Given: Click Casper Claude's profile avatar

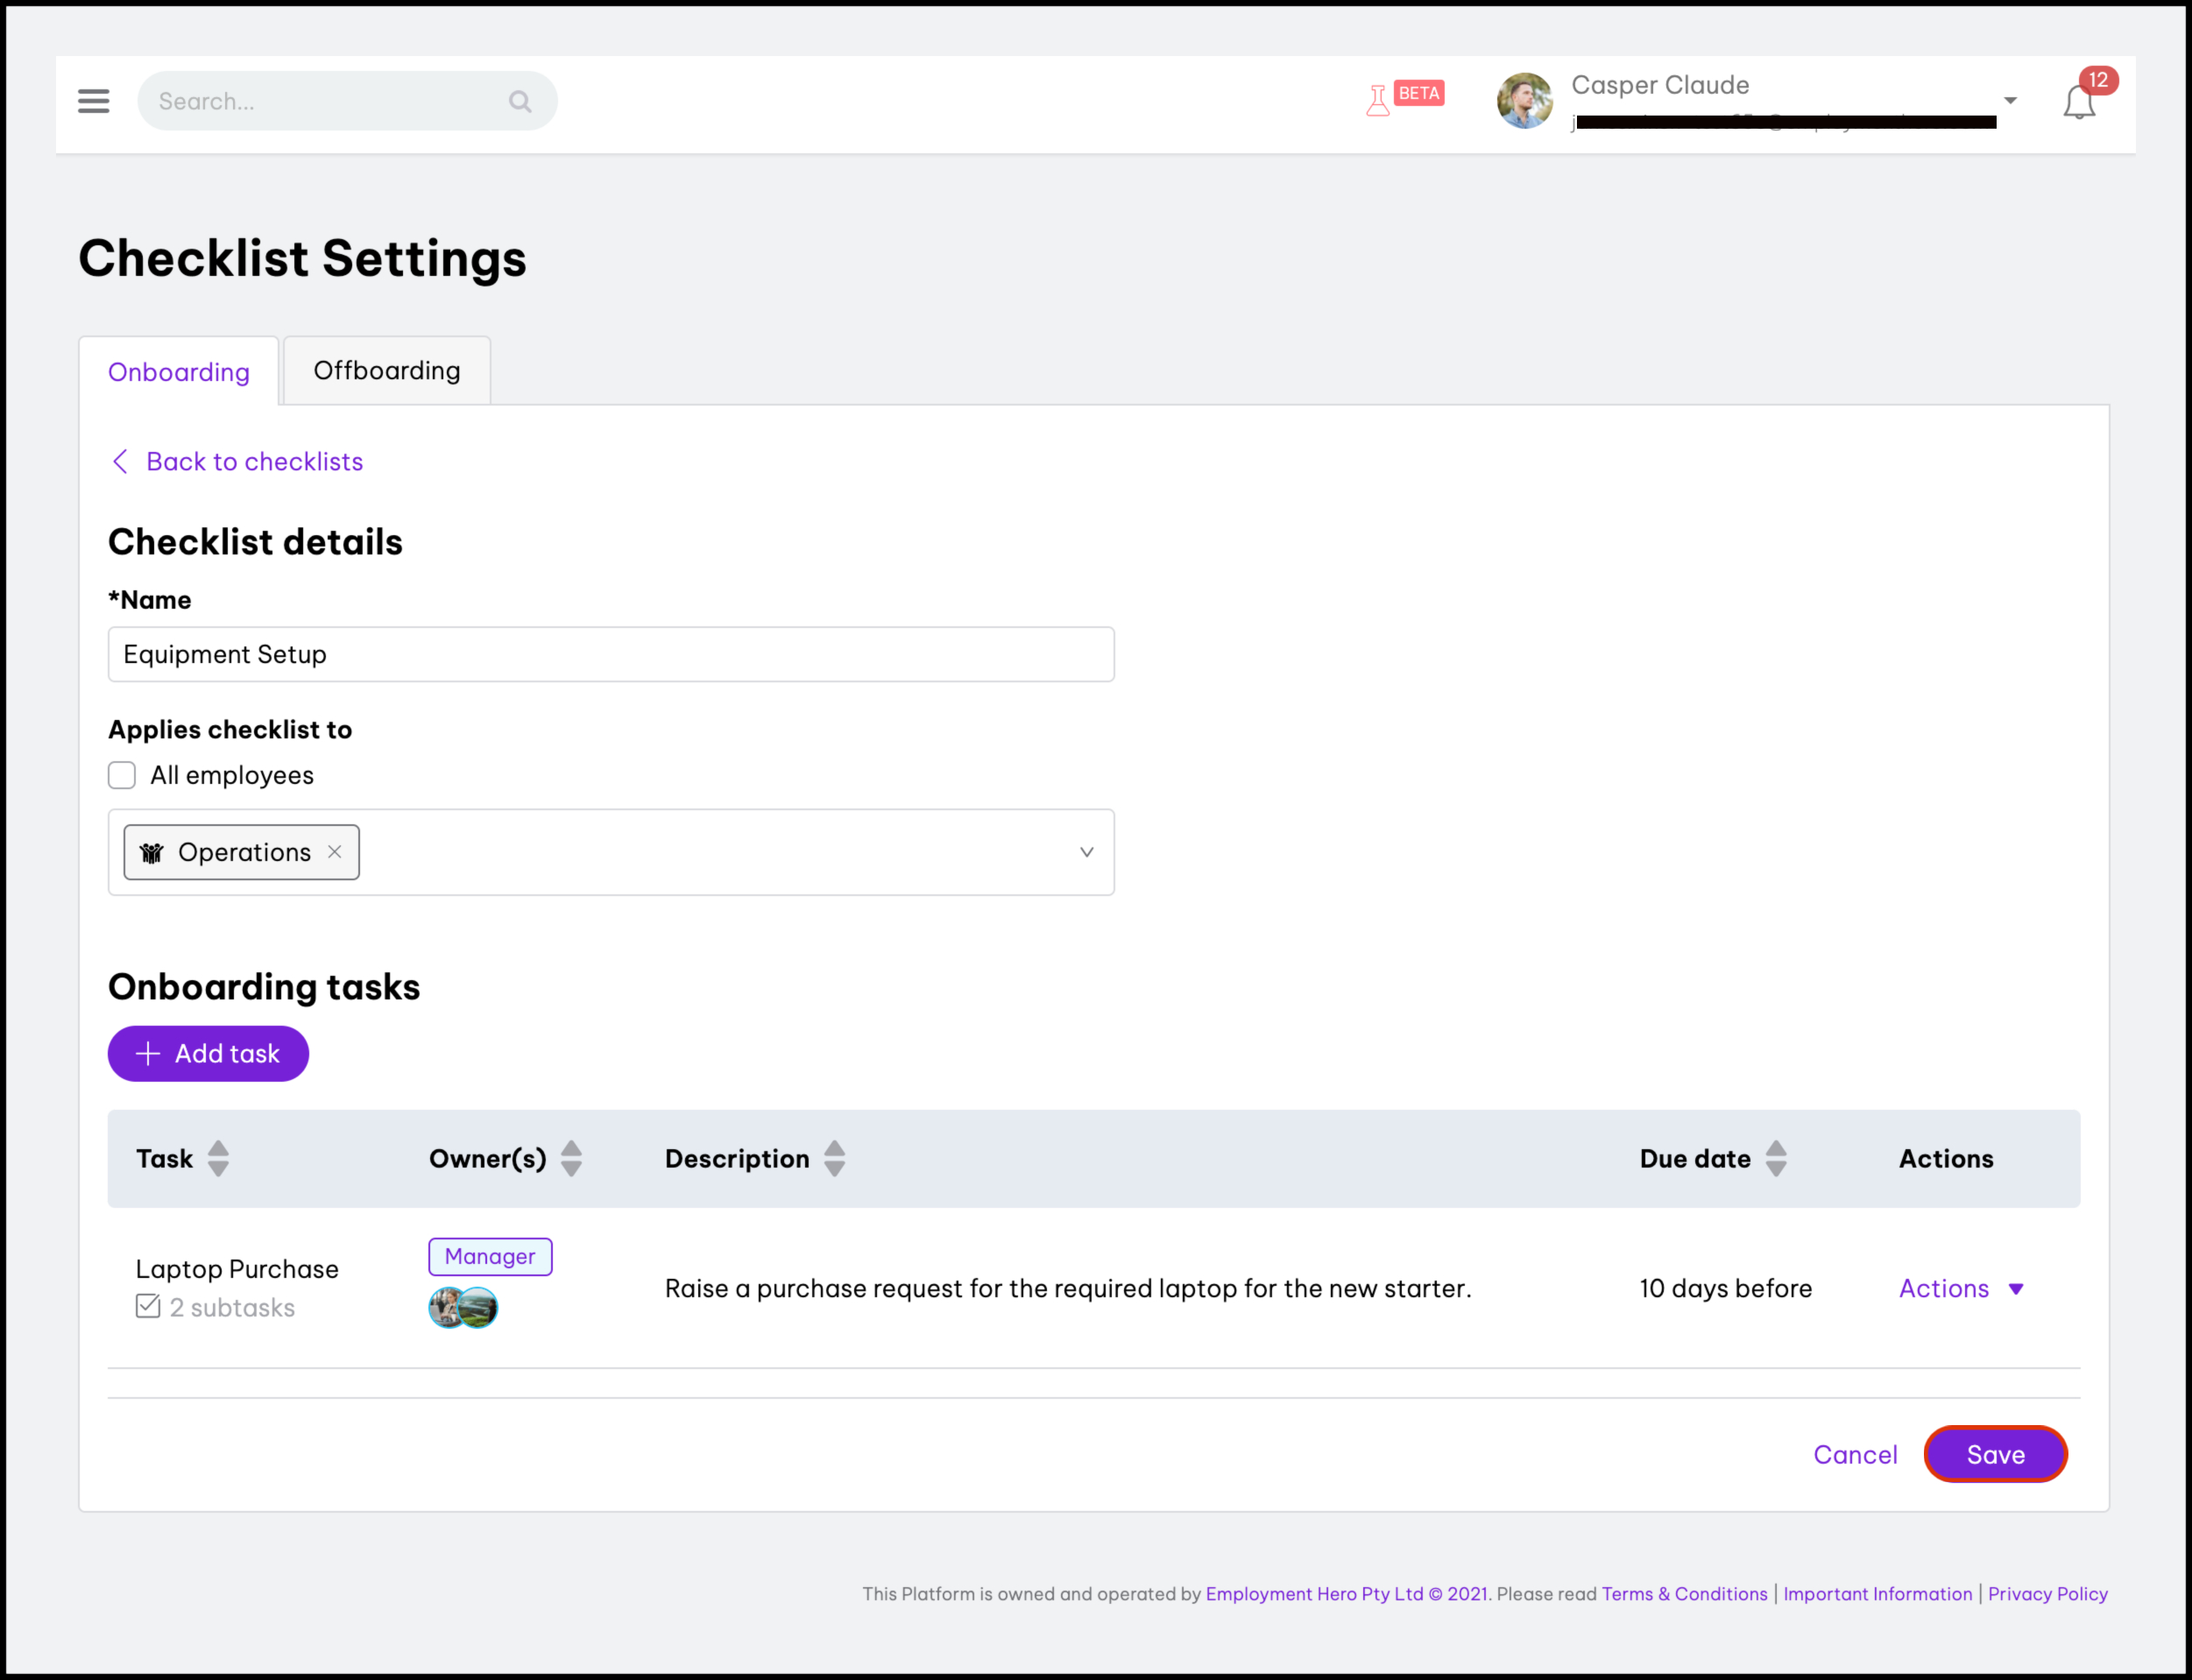Looking at the screenshot, I should click(x=1524, y=101).
